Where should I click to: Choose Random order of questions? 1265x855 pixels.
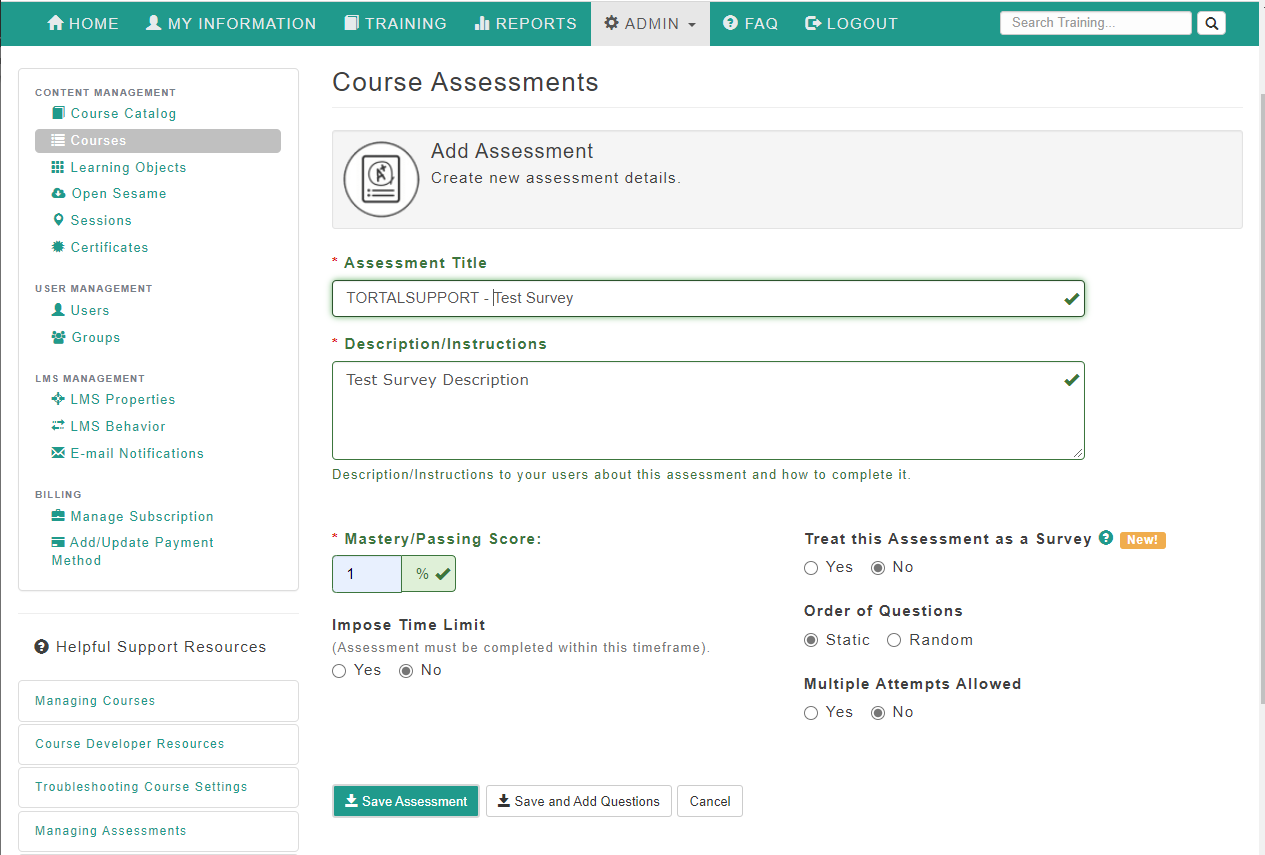(894, 640)
